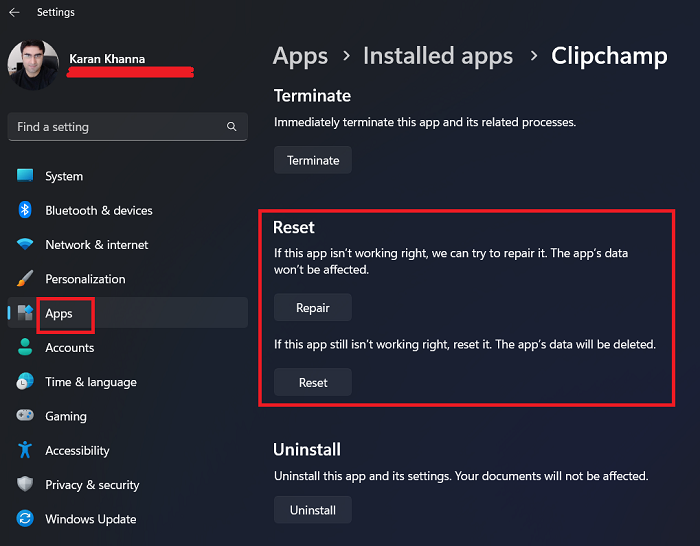Viewport: 700px width, 546px height.
Task: Click the Accounts person icon
Action: pos(26,348)
